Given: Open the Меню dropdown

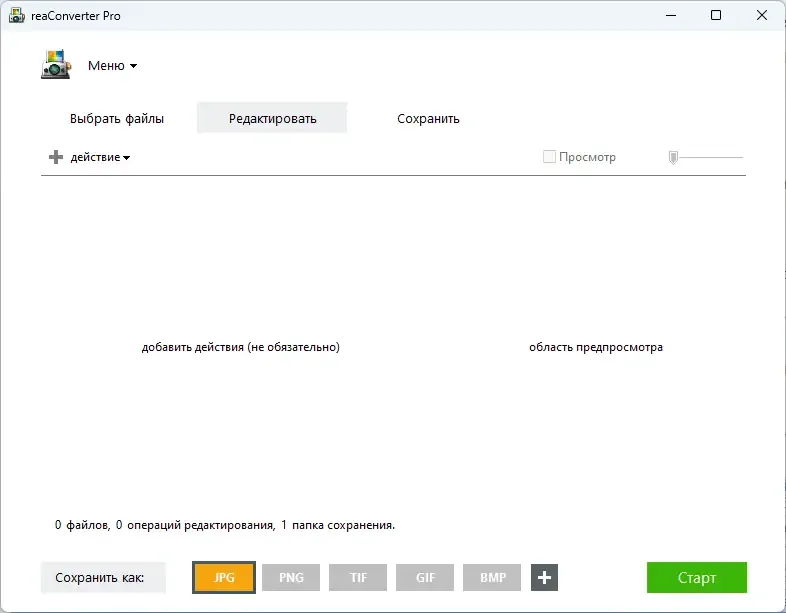Looking at the screenshot, I should pos(112,66).
